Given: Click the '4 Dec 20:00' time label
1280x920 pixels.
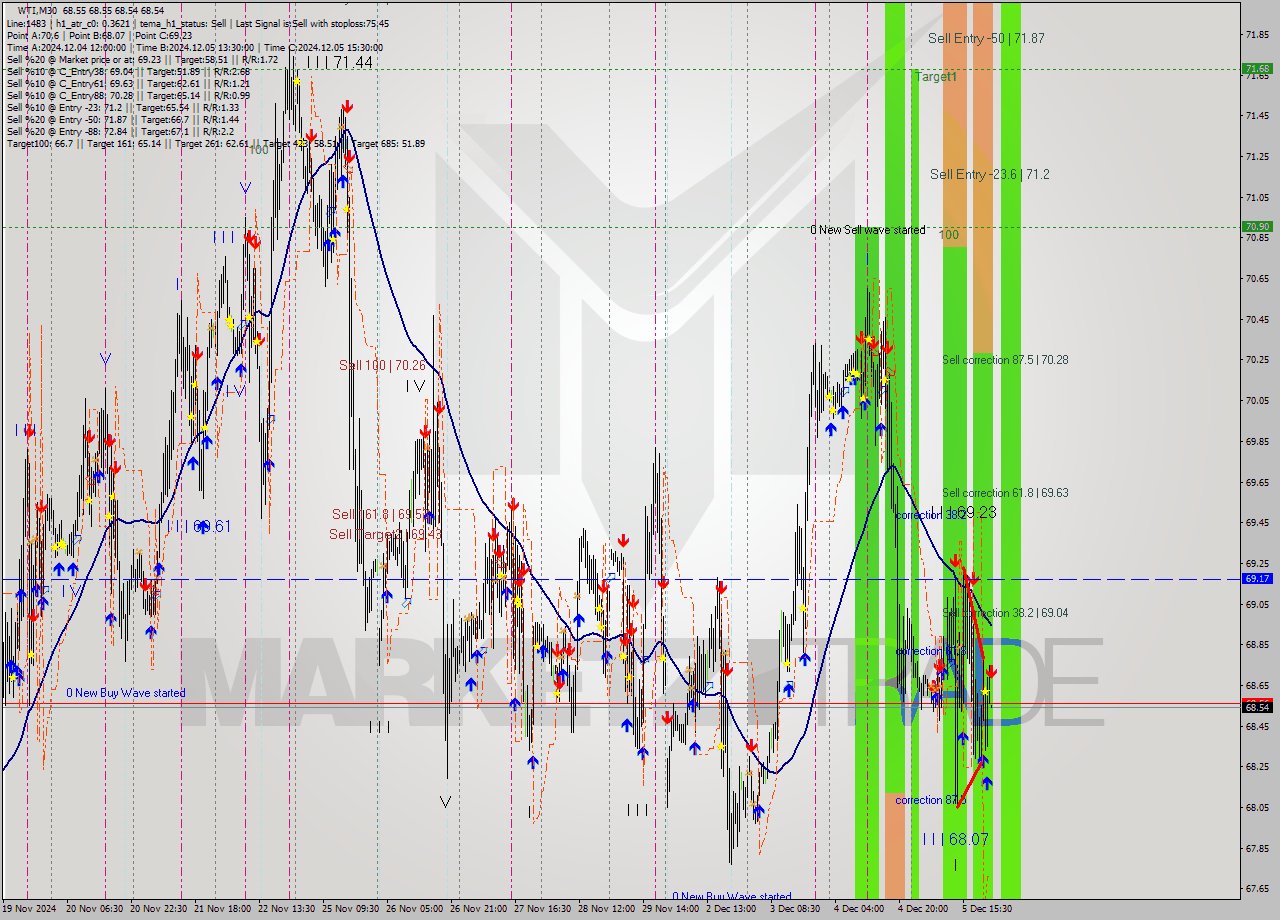Looking at the screenshot, I should coord(924,909).
